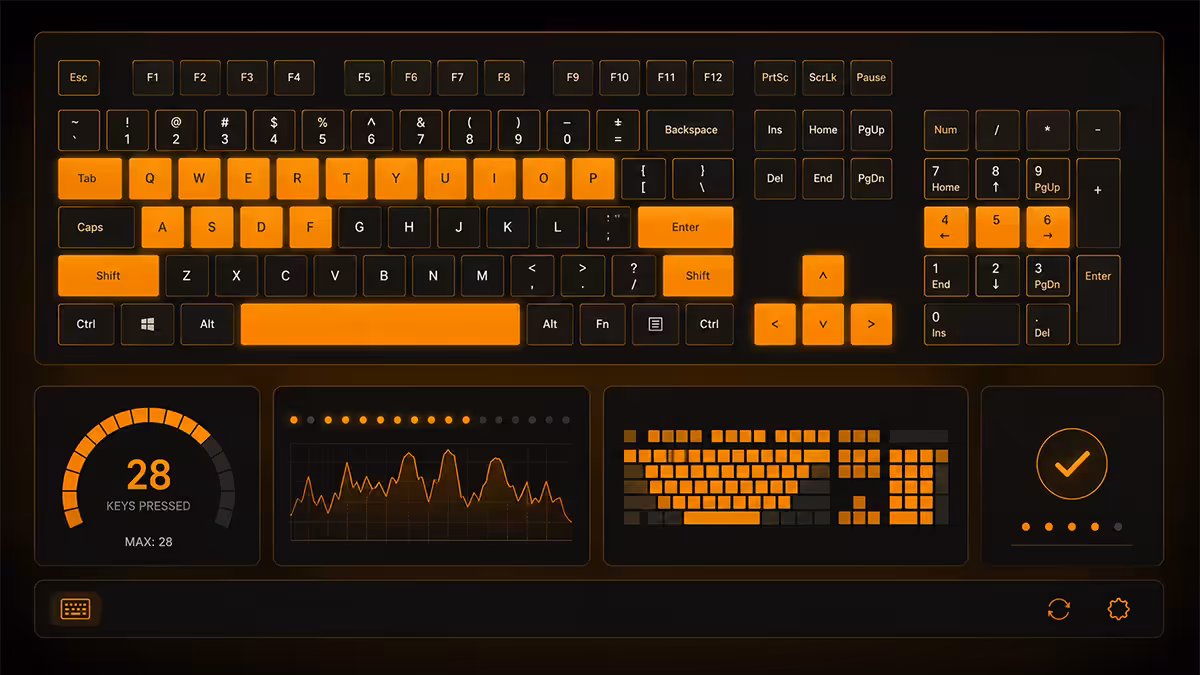
Task: Click the left Shift key
Action: click(108, 276)
